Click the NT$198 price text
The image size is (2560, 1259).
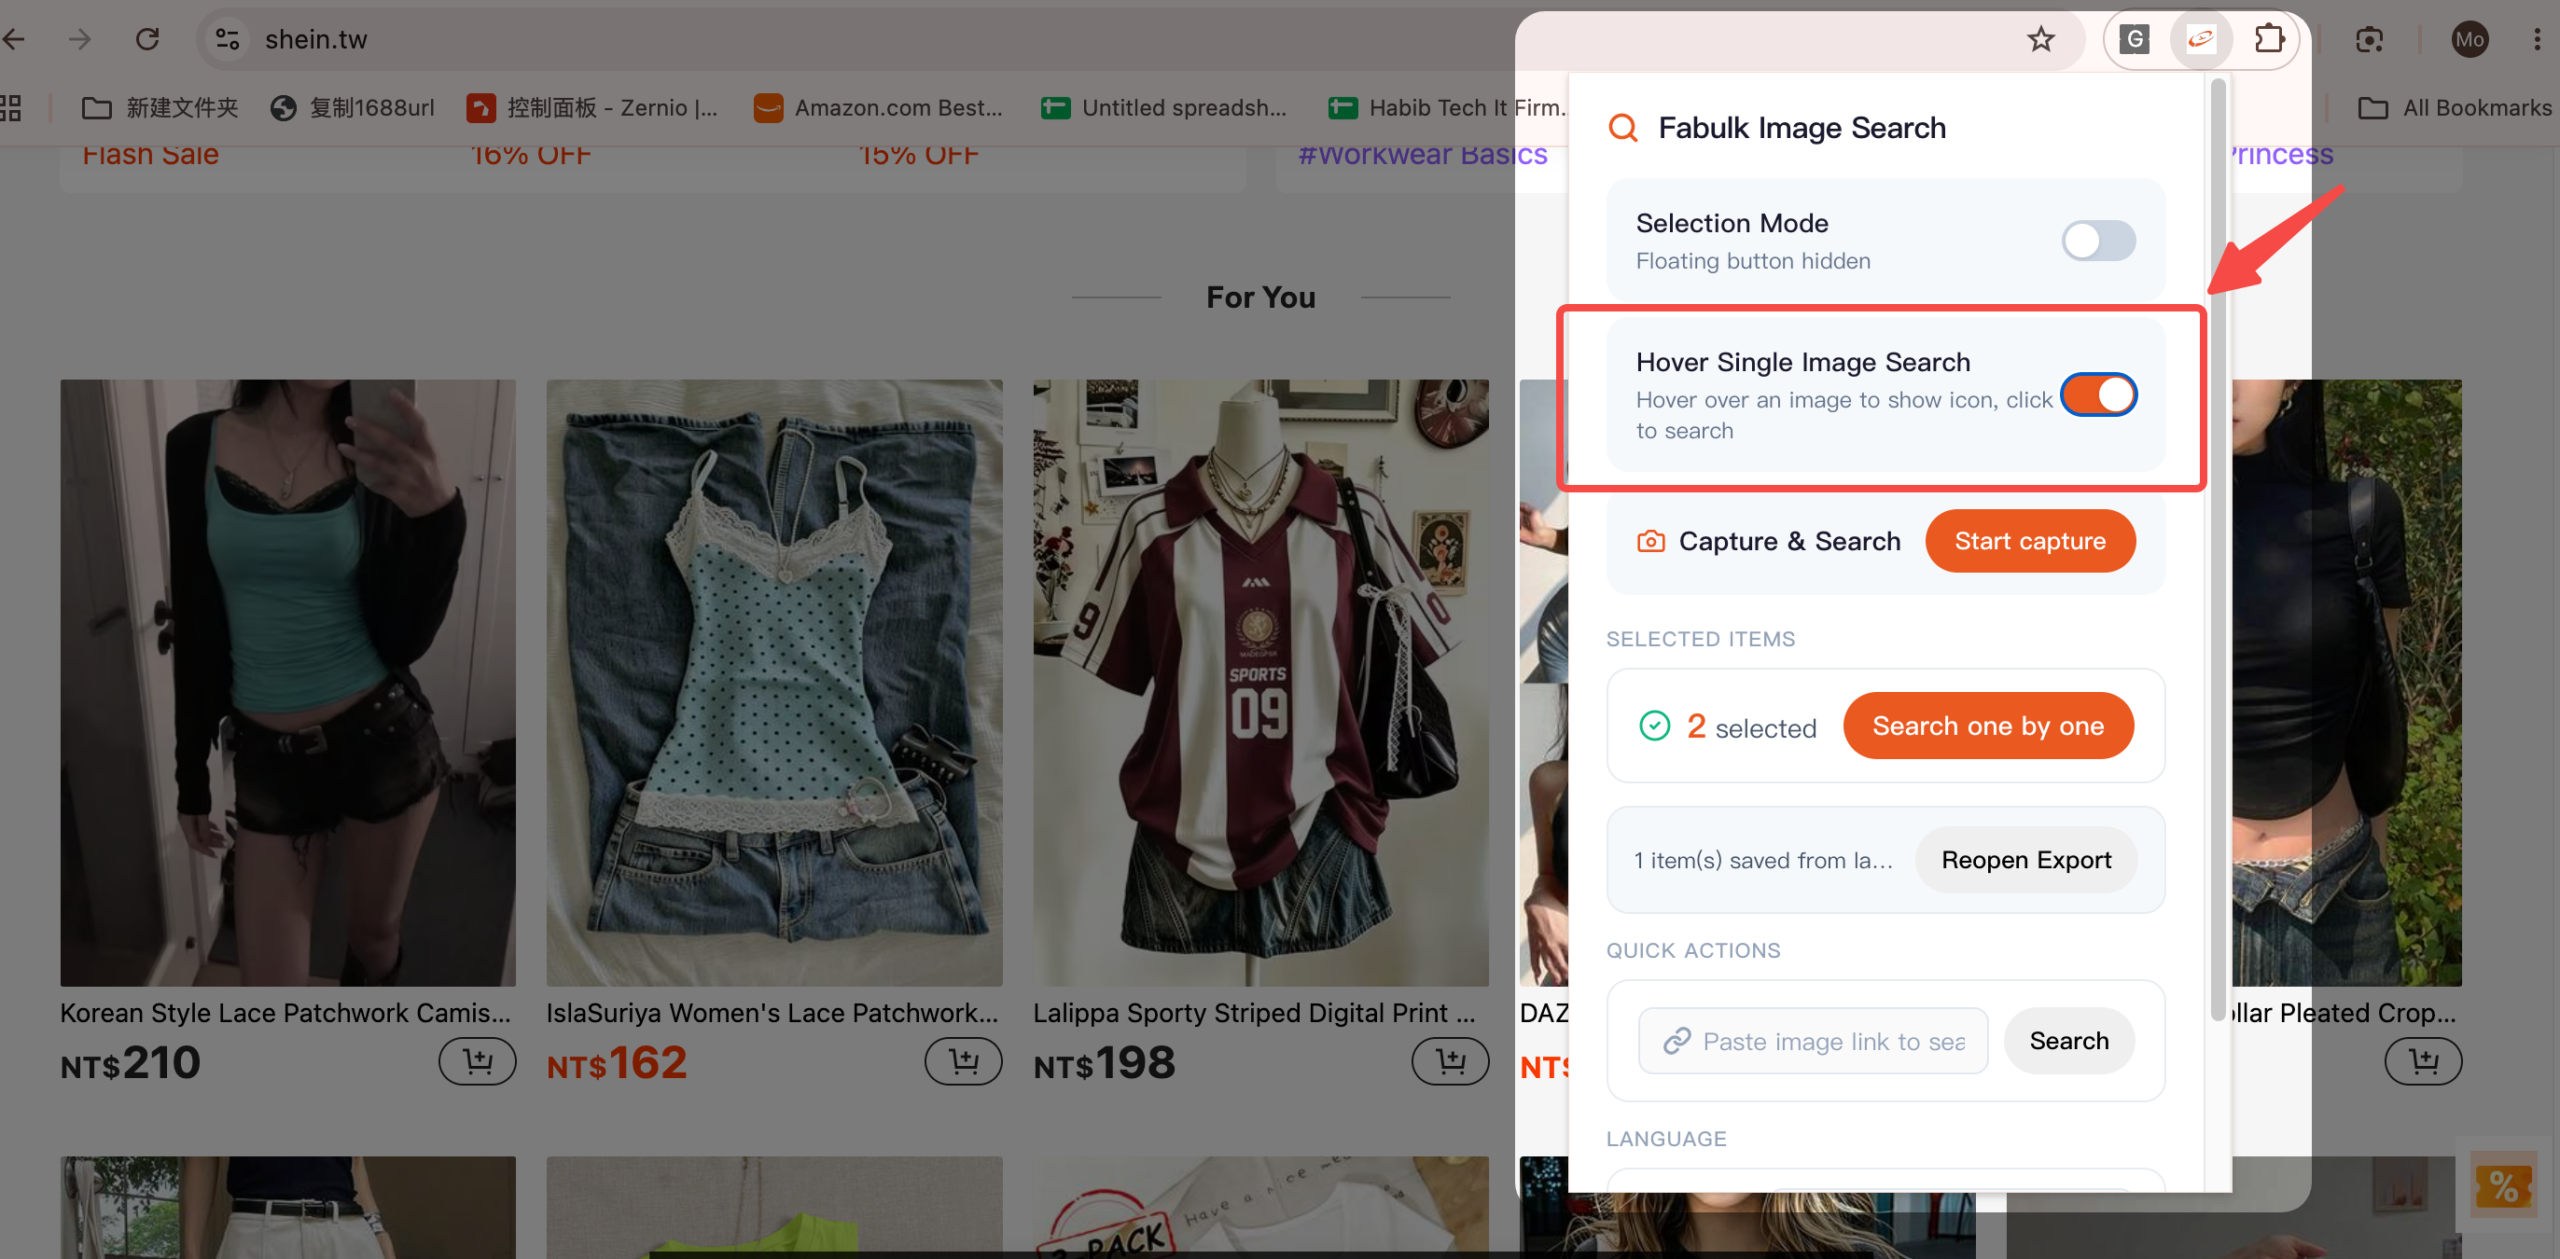[1104, 1063]
